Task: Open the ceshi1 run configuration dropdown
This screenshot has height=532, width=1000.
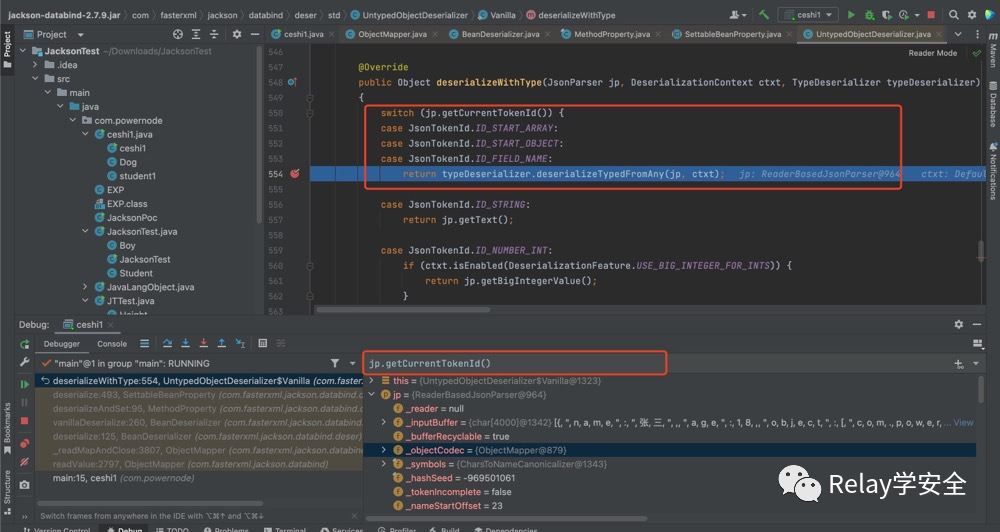Action: click(x=809, y=15)
